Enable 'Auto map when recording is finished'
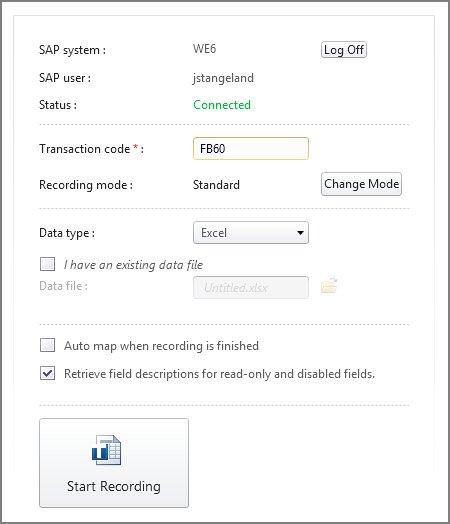Screen dimensions: 450x524 tap(47, 345)
